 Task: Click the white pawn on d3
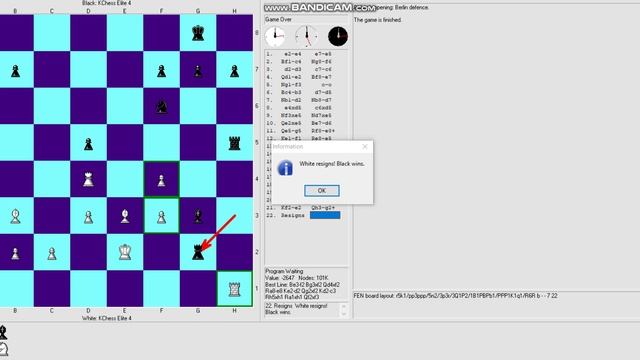click(88, 217)
